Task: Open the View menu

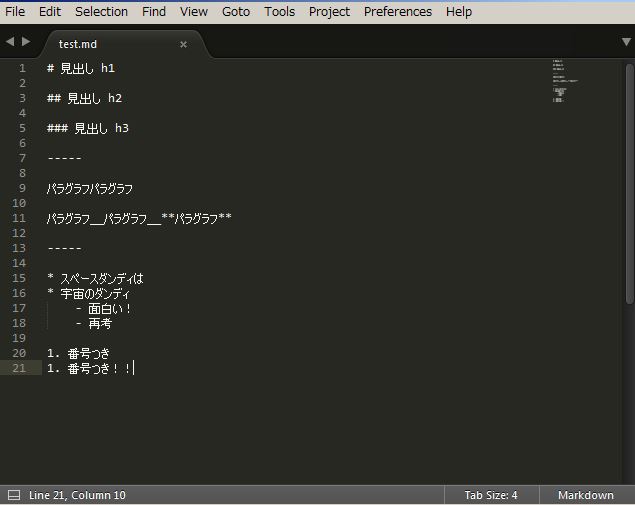Action: pyautogui.click(x=194, y=11)
